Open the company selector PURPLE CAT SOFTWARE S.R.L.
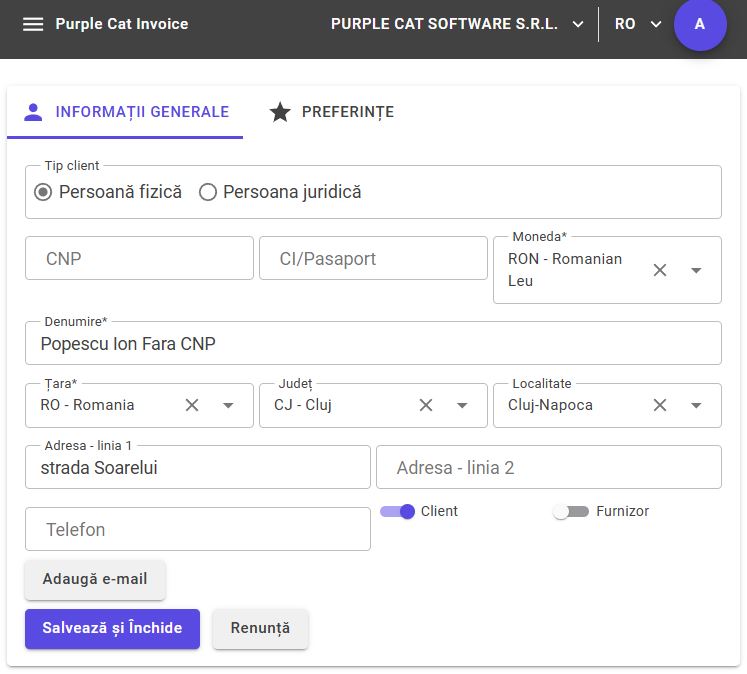The width and height of the screenshot is (747, 674). [457, 24]
